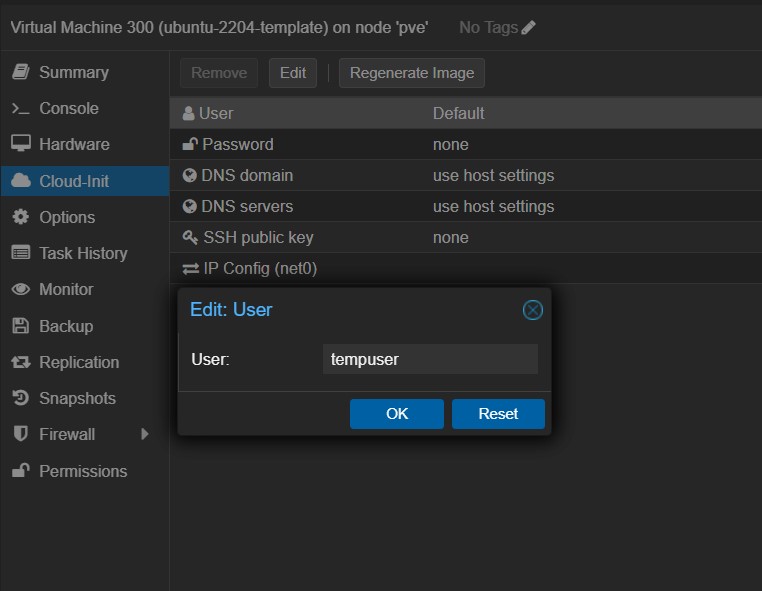Click the Firewall shield icon

(x=20, y=434)
